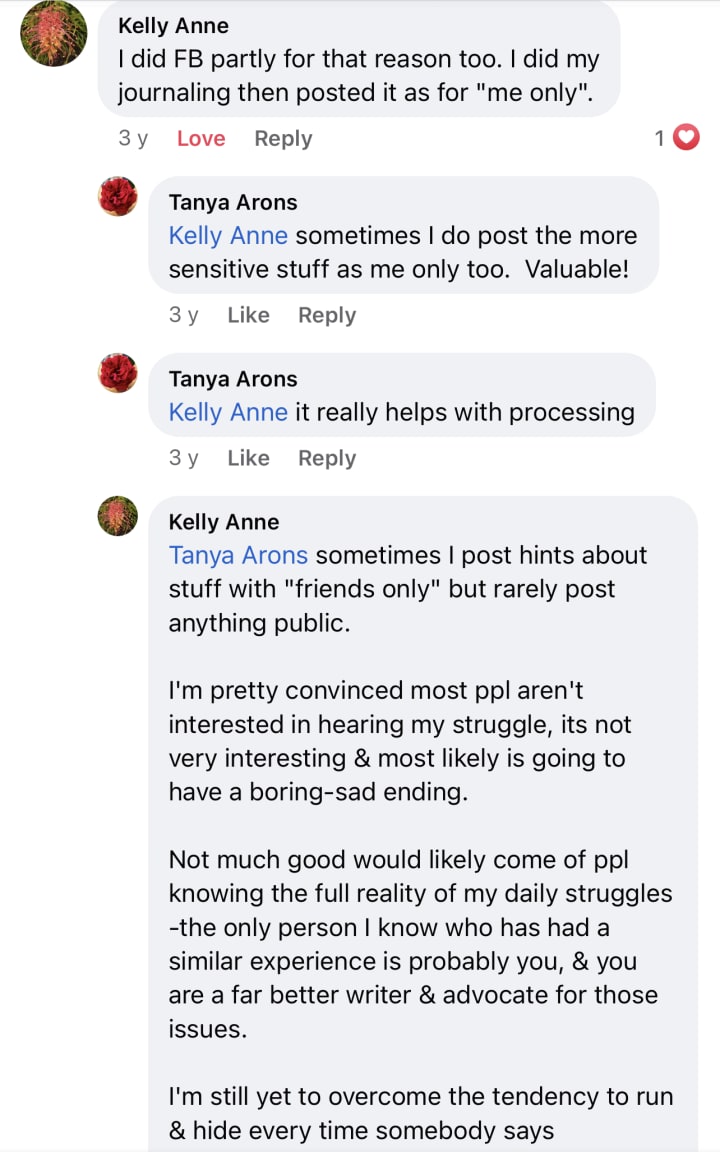Open Kelly Anne name above 'friends only' reply

[x=224, y=522]
